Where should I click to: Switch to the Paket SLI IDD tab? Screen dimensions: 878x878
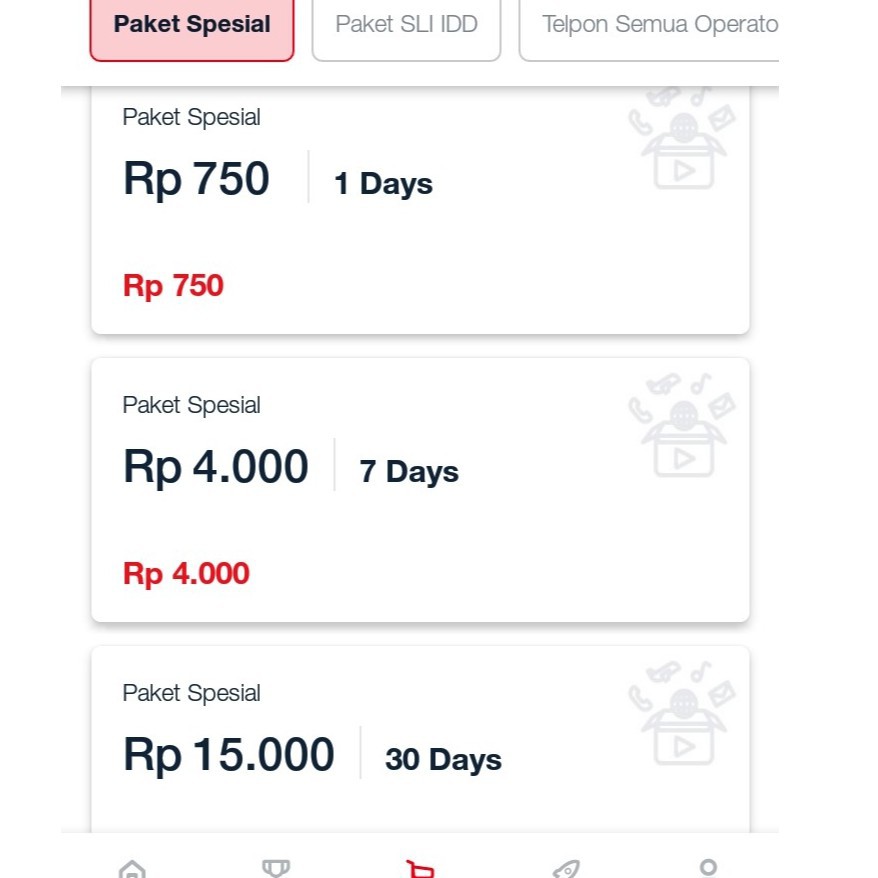tap(406, 24)
